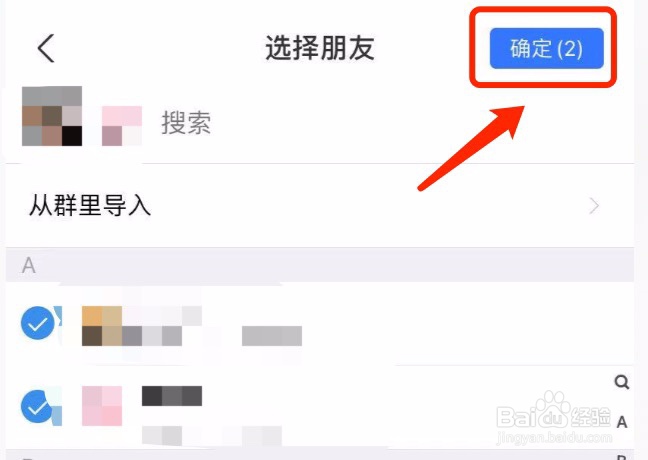This screenshot has width=648, height=460.
Task: Remove the brown-gray selected avatar beside the search field
Action: tap(52, 116)
